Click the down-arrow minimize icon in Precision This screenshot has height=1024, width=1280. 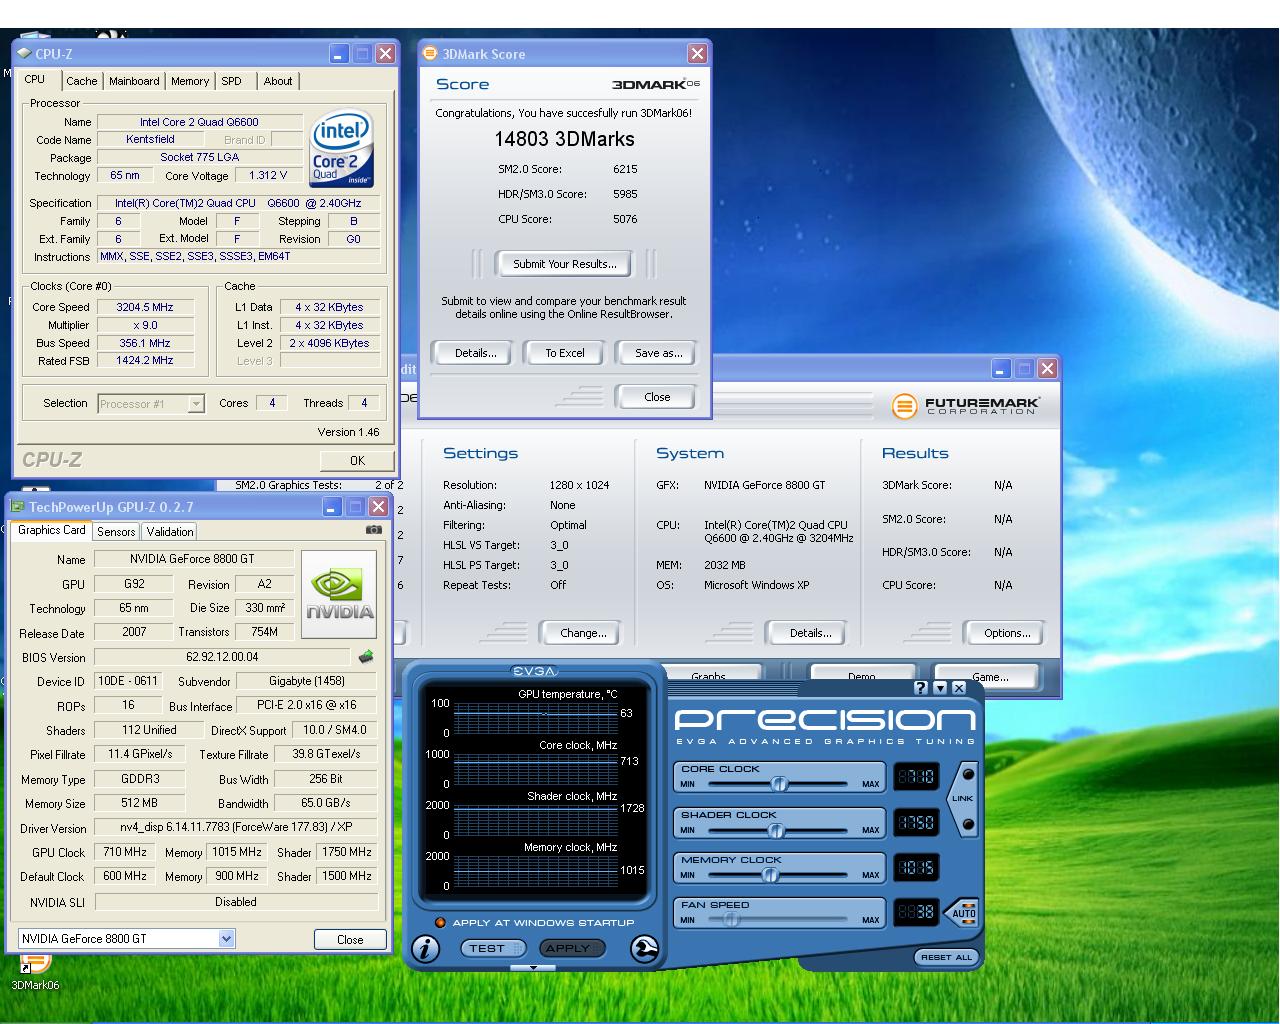(x=940, y=688)
